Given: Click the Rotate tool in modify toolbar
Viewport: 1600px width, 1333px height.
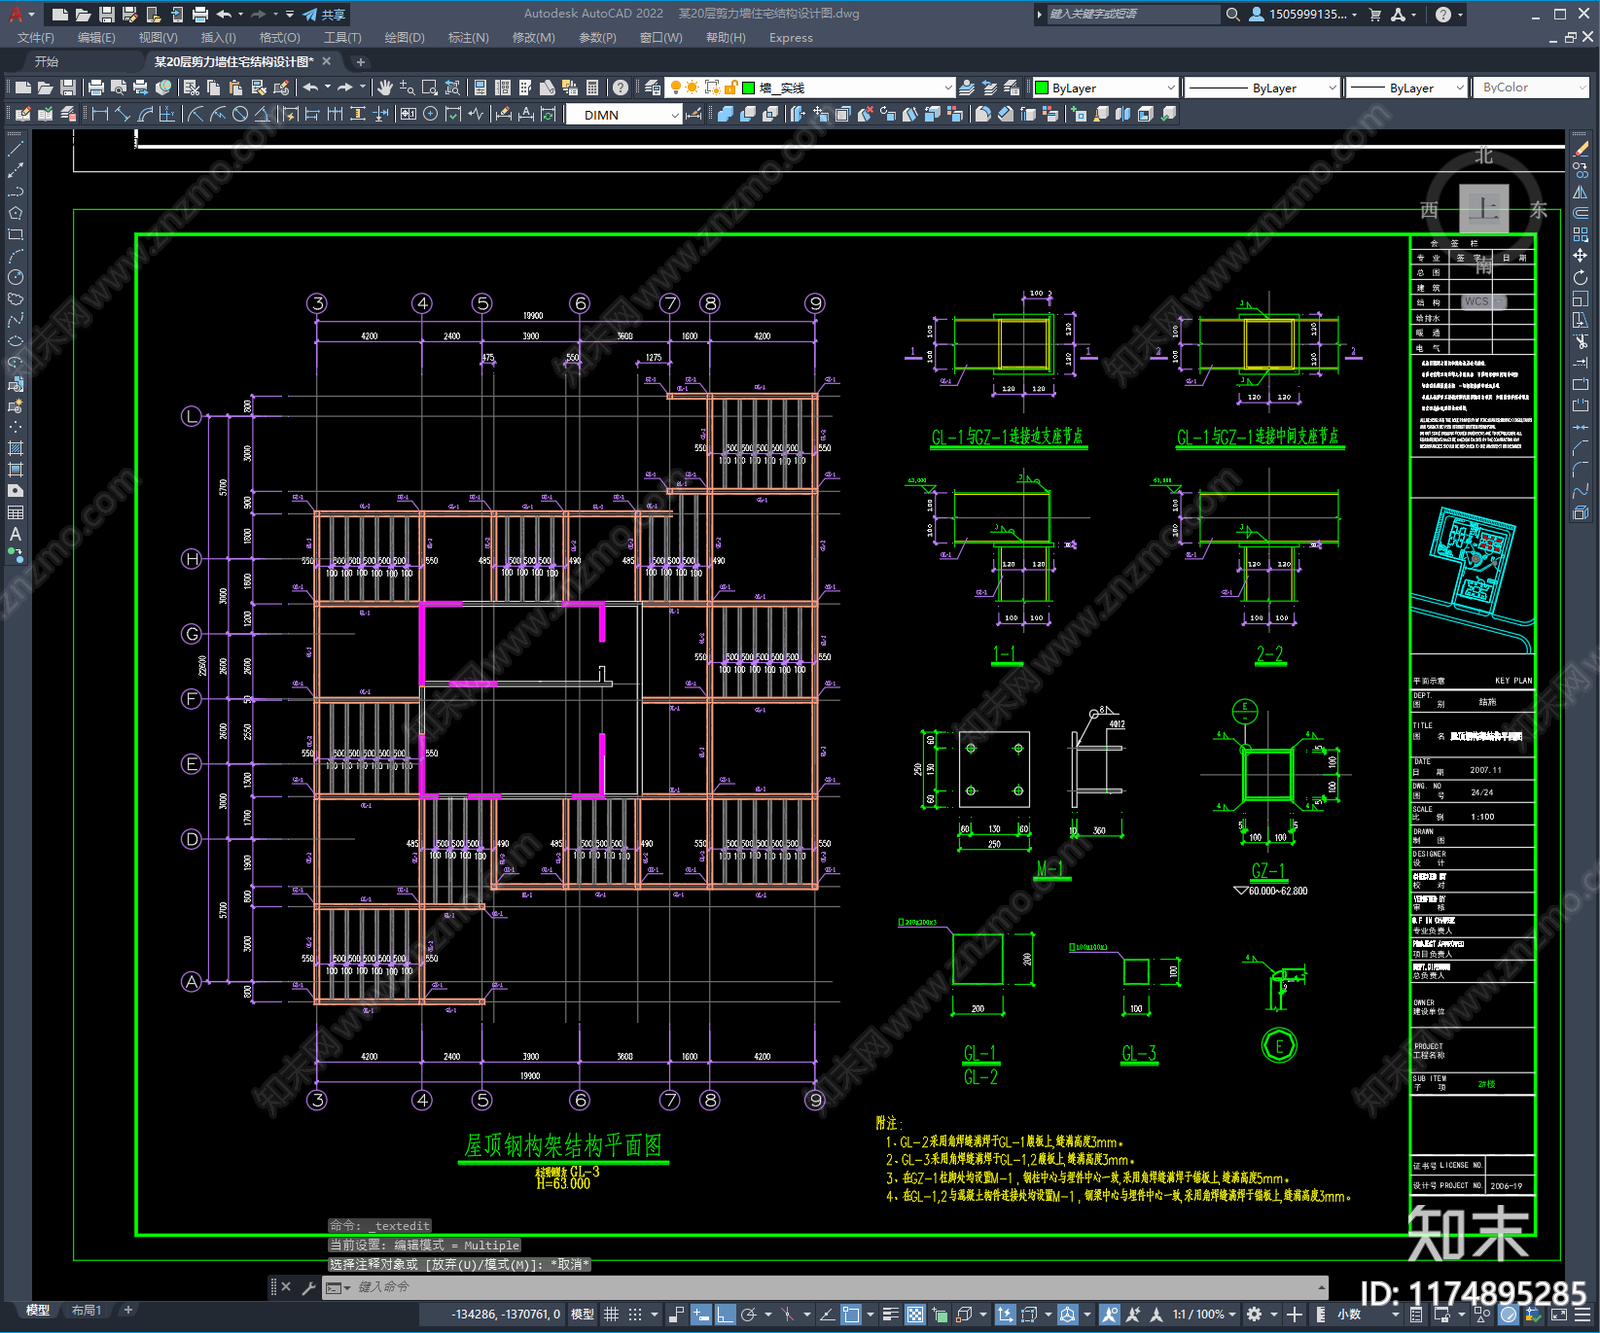Looking at the screenshot, I should point(1580,278).
